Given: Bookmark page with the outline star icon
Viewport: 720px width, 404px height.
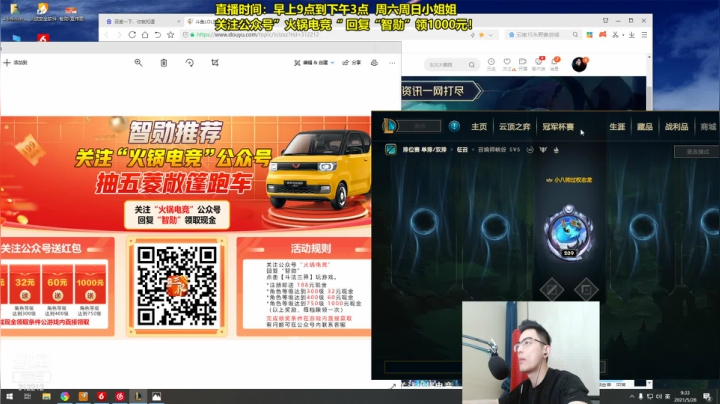Looking at the screenshot, I should point(170,35).
